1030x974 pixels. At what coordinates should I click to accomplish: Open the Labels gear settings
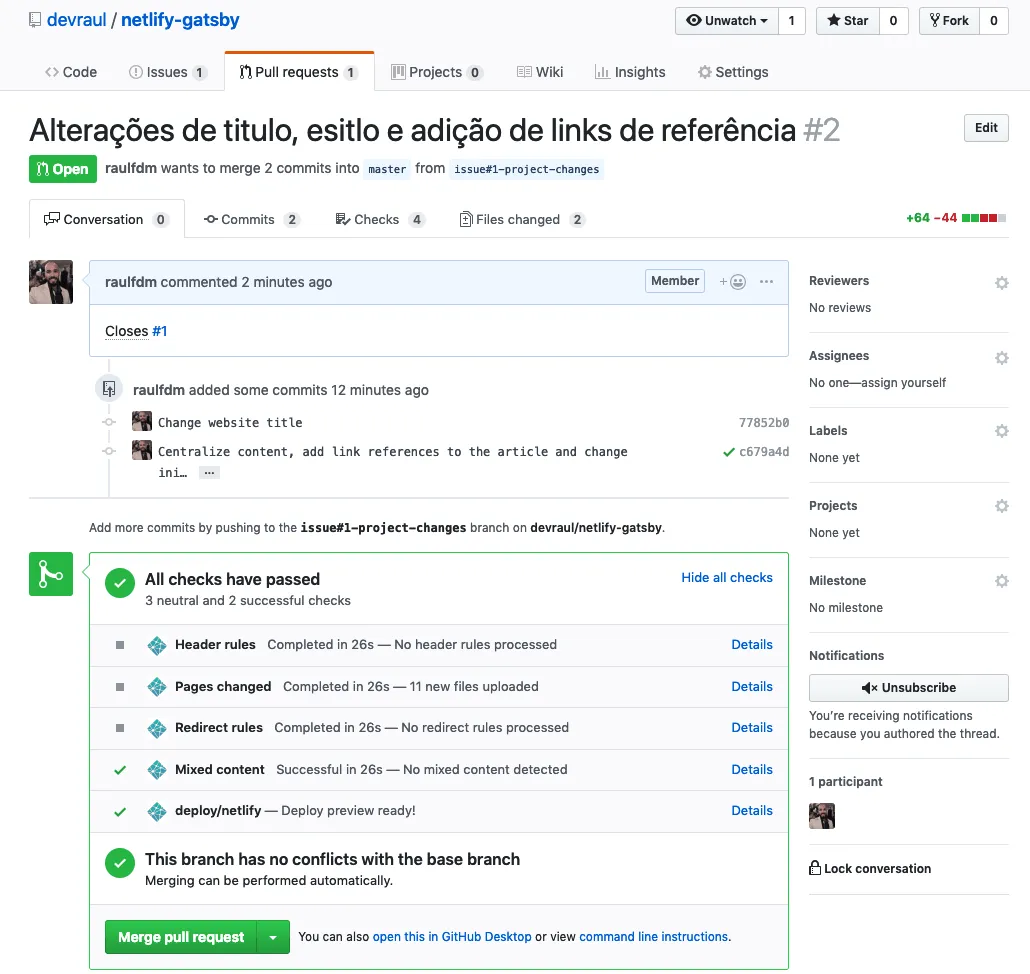(1001, 431)
